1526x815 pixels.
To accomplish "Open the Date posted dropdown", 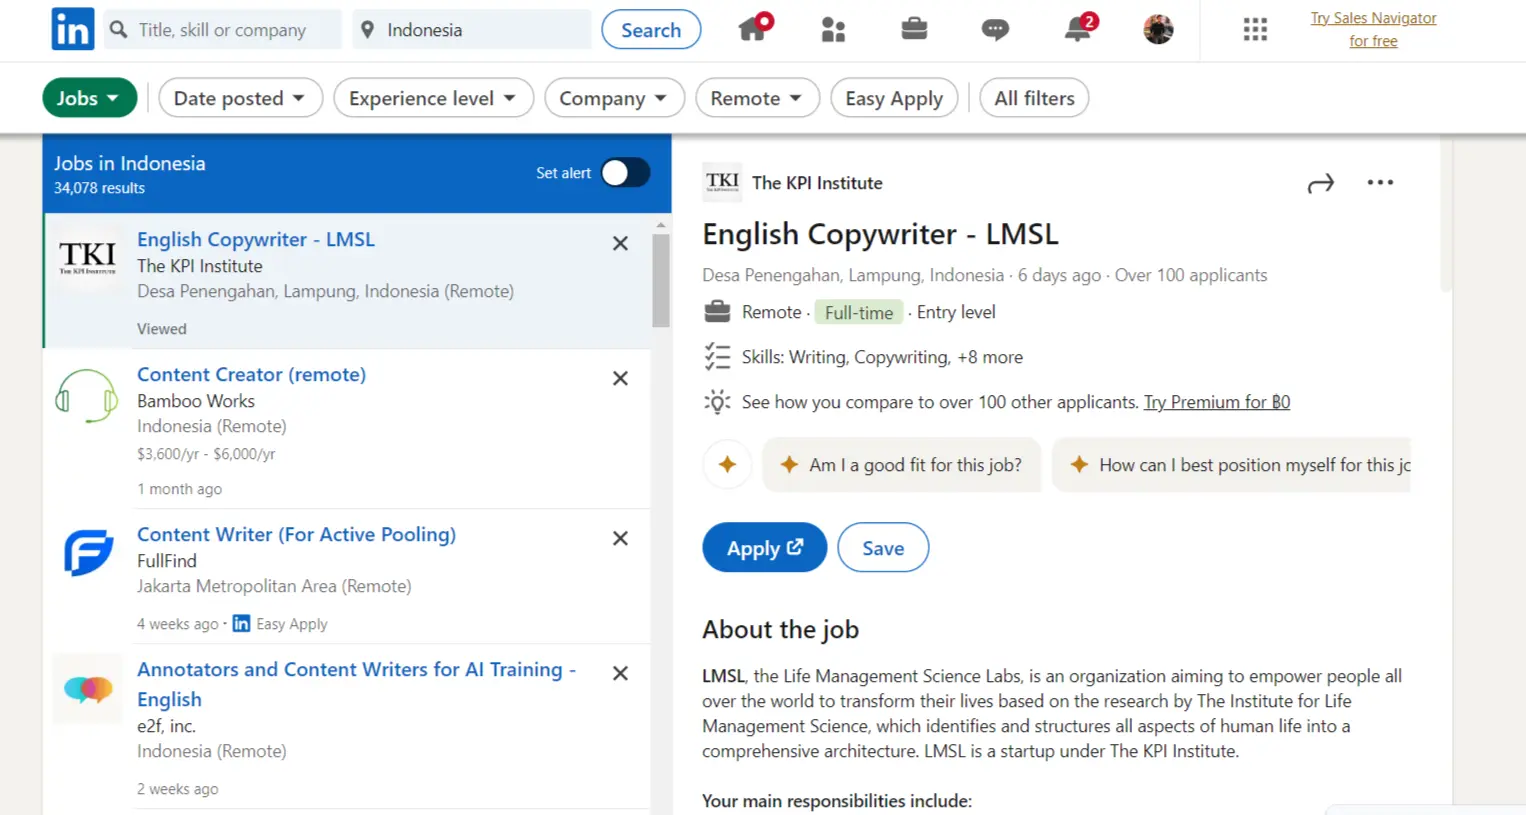I will coord(240,97).
